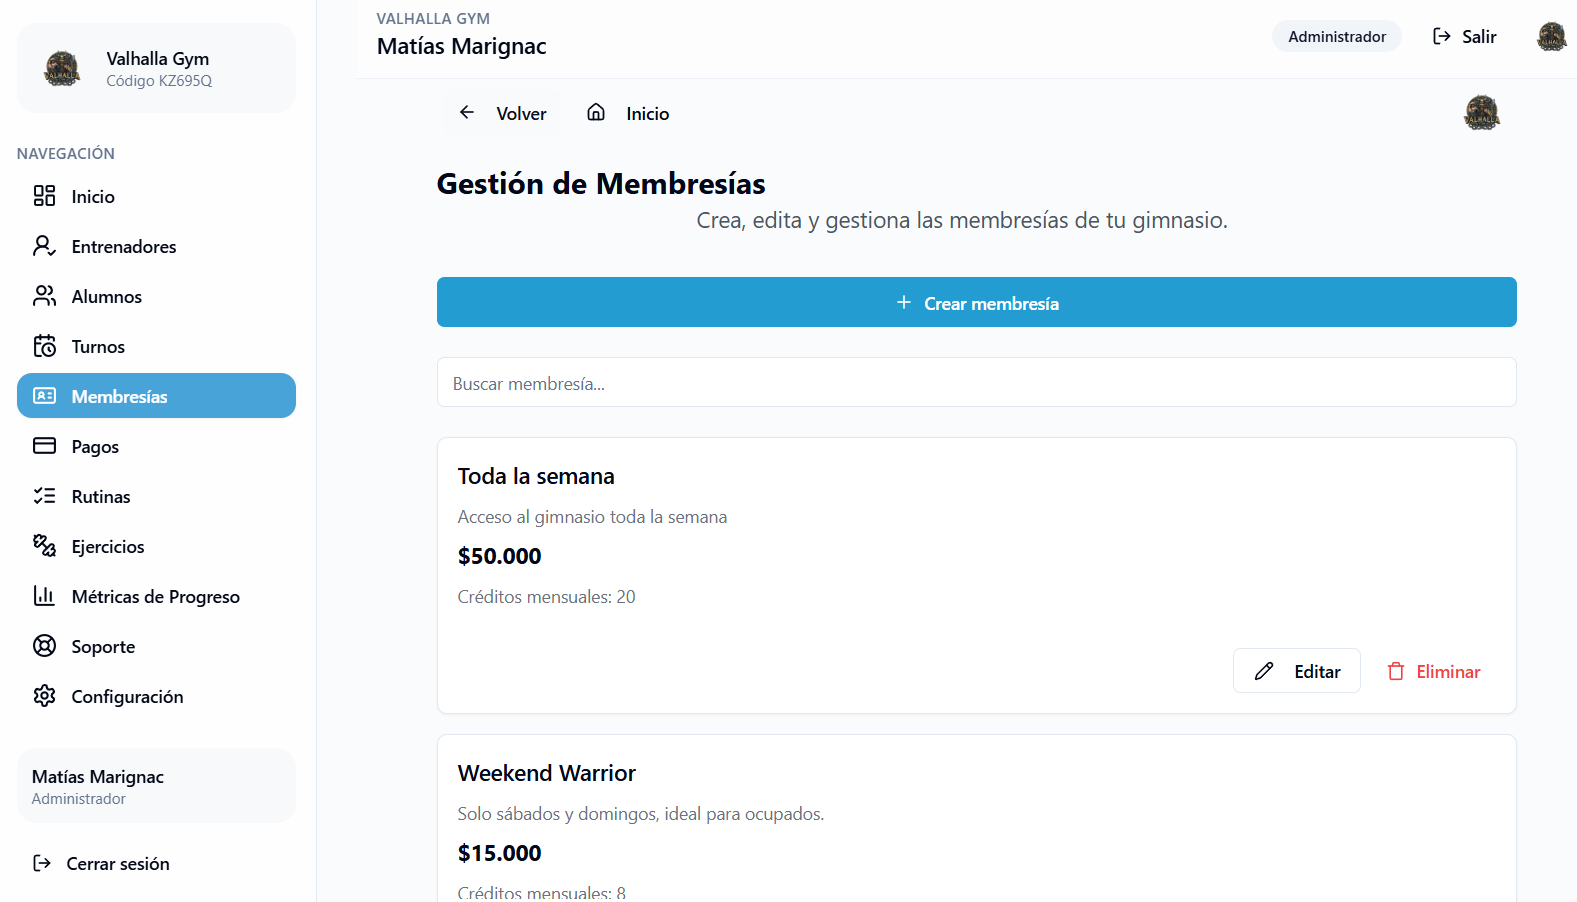This screenshot has height=902, width=1577.
Task: Open Inicio from the top navigation
Action: [648, 113]
